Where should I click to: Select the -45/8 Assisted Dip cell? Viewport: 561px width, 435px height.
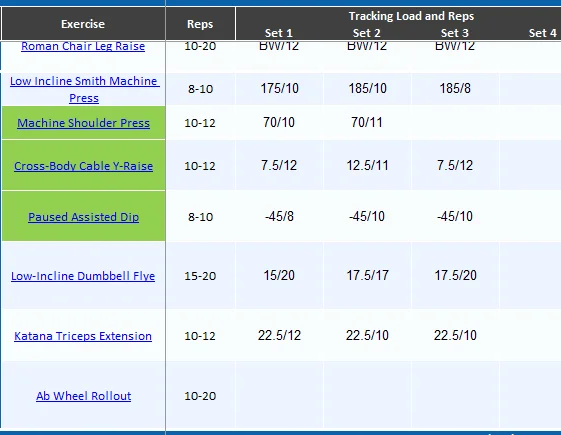point(279,216)
